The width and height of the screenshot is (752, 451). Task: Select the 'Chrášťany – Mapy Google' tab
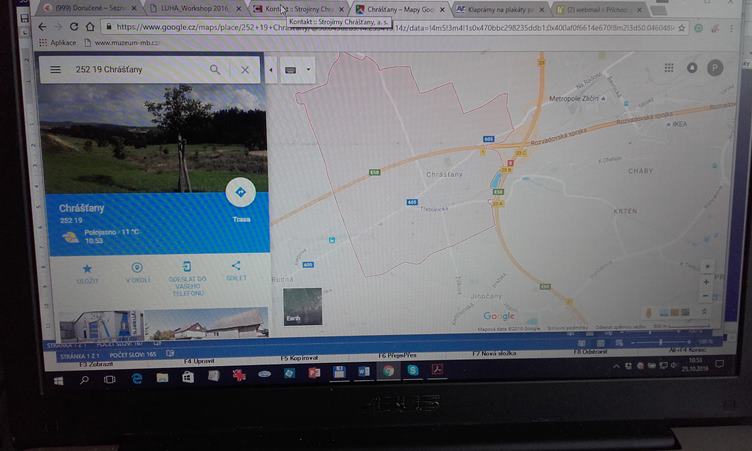[x=400, y=9]
